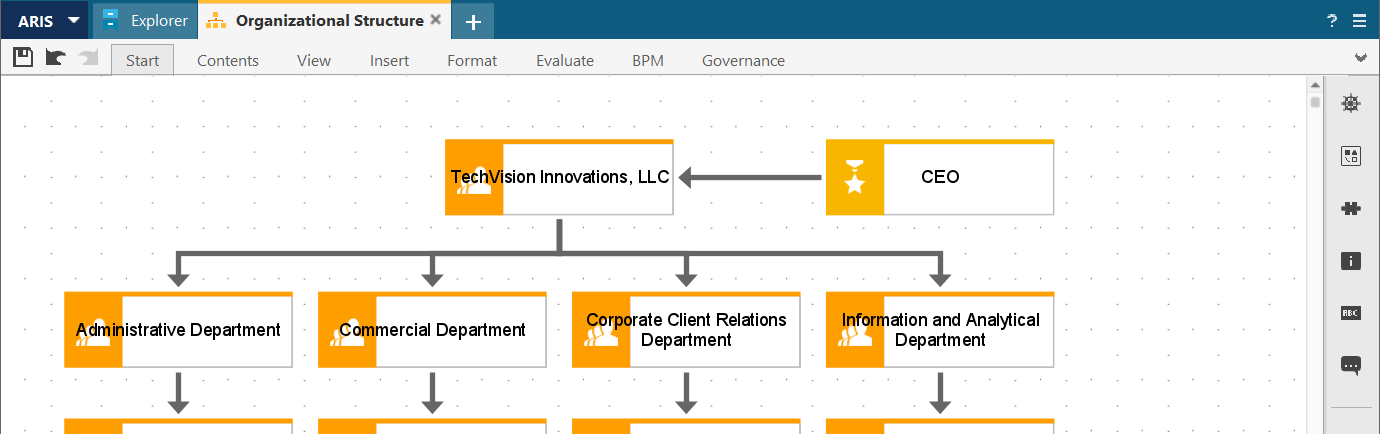Click the scrollbar up arrow
This screenshot has height=434, width=1380.
(1315, 85)
